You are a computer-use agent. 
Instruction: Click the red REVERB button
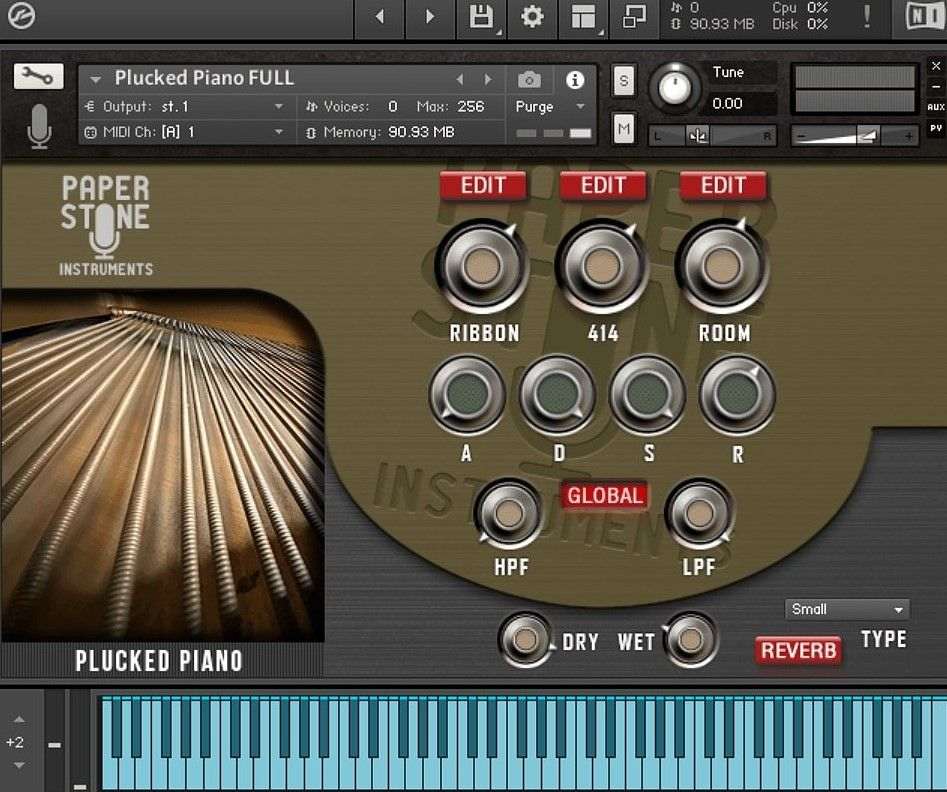(797, 650)
